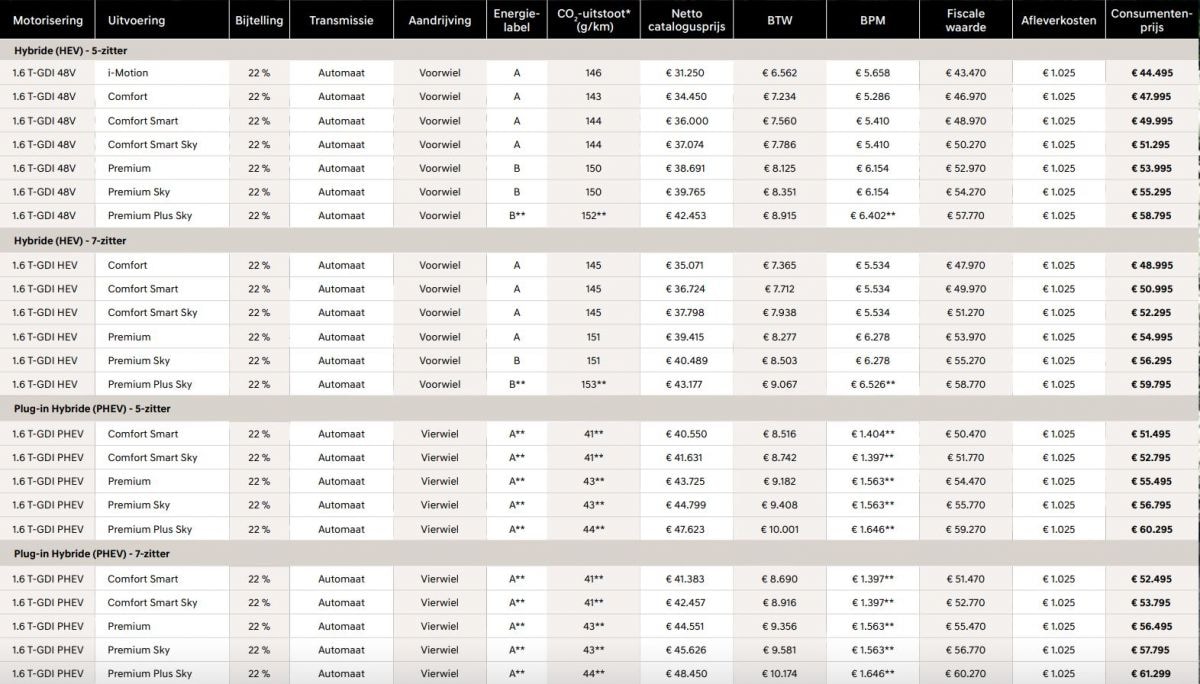The image size is (1200, 684).
Task: Click the Netto catalogusprijs header
Action: click(x=686, y=20)
